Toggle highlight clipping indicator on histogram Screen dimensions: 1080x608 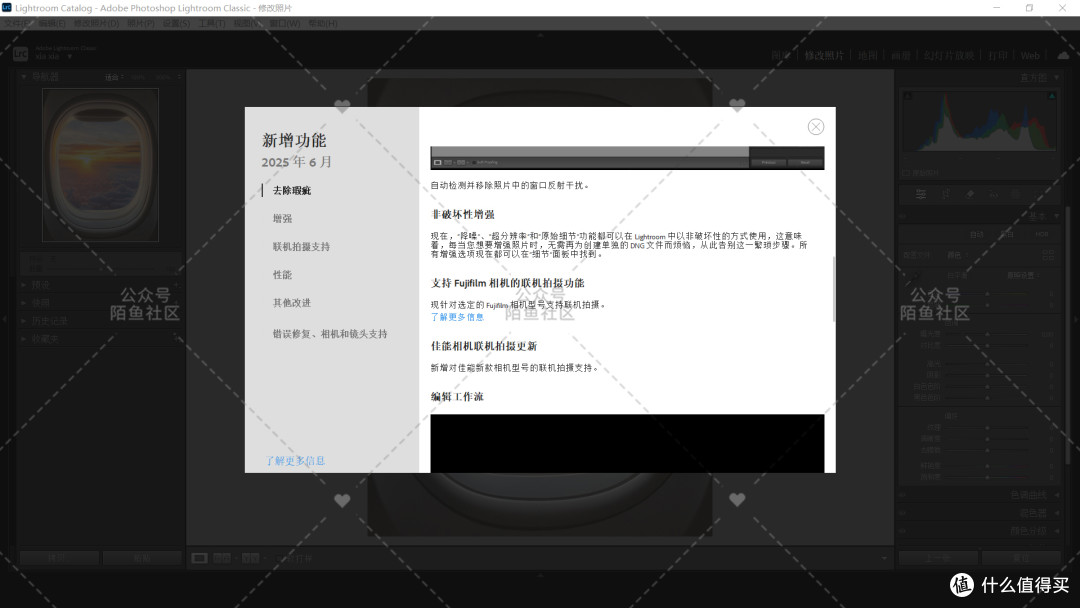[1052, 96]
